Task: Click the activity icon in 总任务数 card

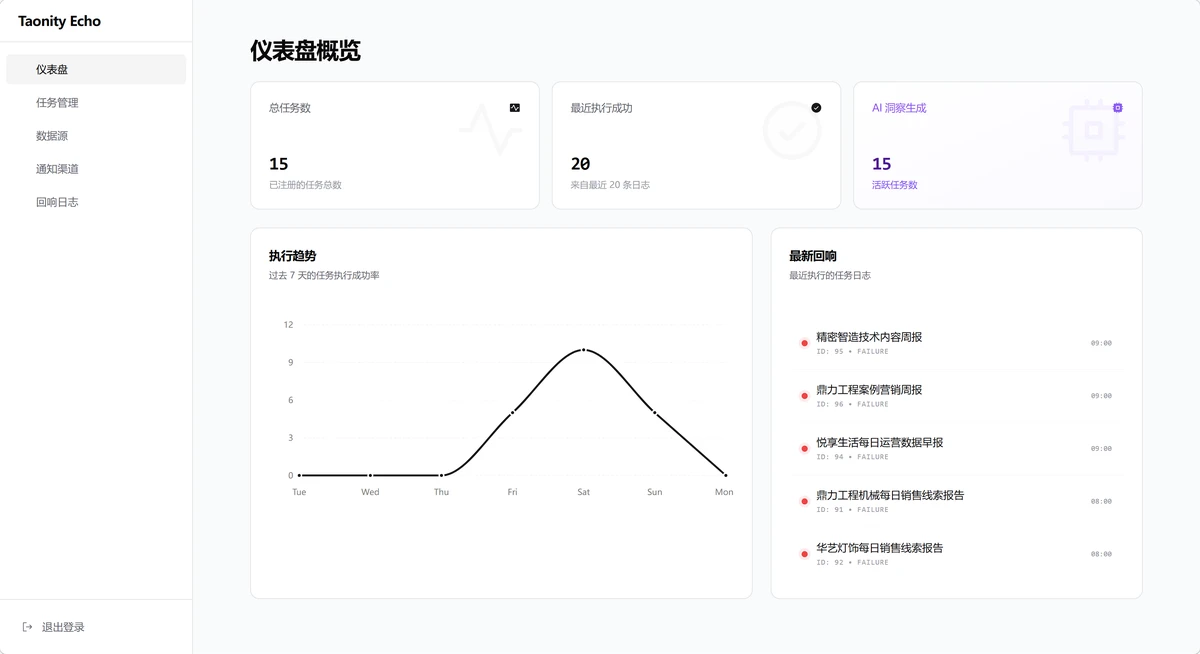Action: pyautogui.click(x=515, y=108)
